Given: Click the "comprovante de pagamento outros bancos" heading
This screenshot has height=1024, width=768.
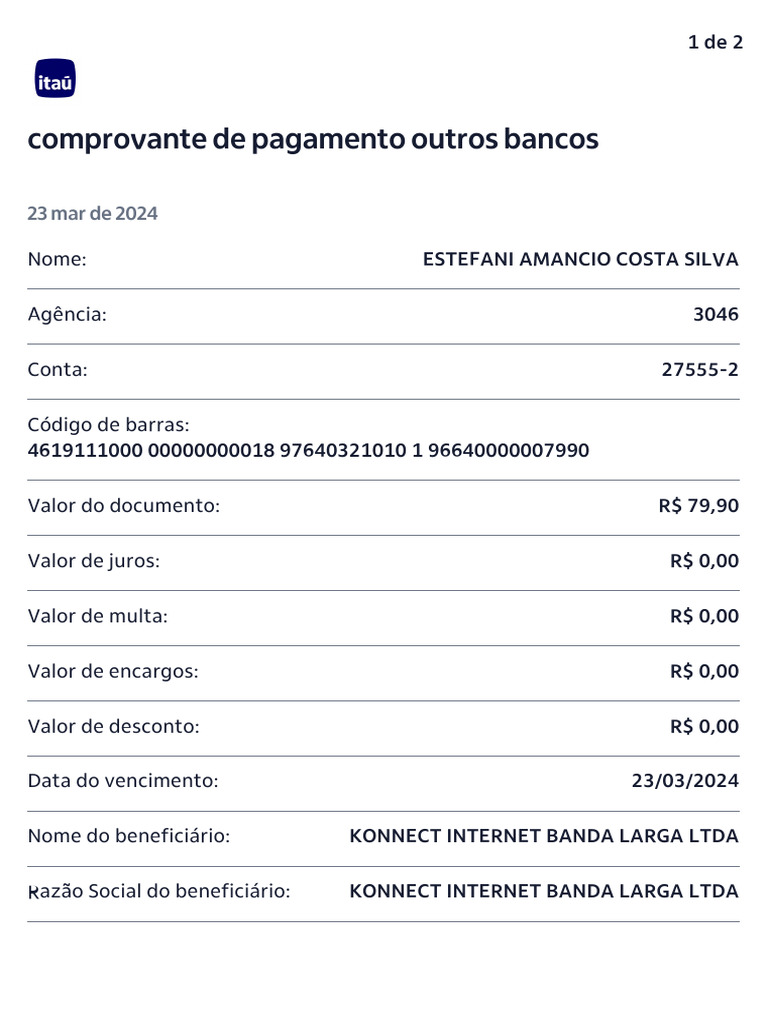Looking at the screenshot, I should (x=313, y=139).
